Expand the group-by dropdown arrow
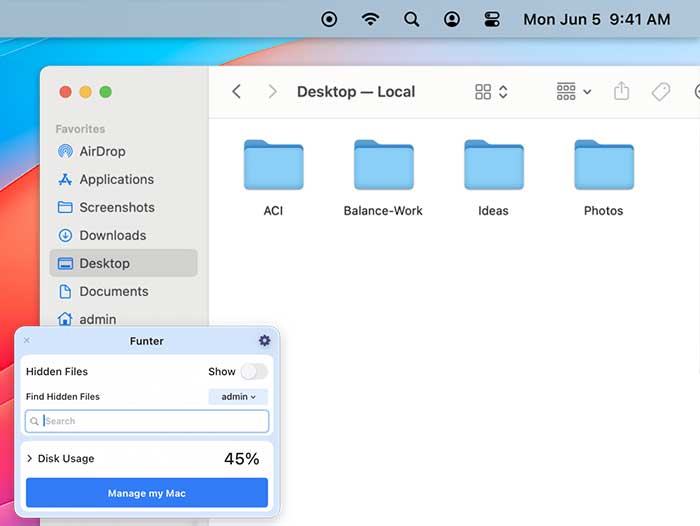 click(x=588, y=92)
